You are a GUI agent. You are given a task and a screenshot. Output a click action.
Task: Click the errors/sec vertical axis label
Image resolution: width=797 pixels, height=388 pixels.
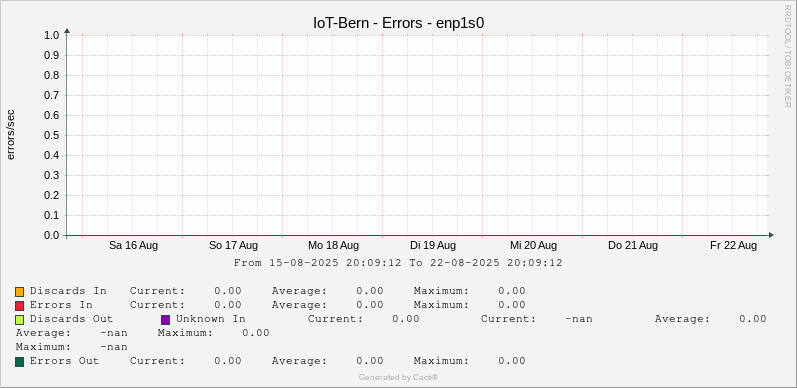click(x=11, y=134)
